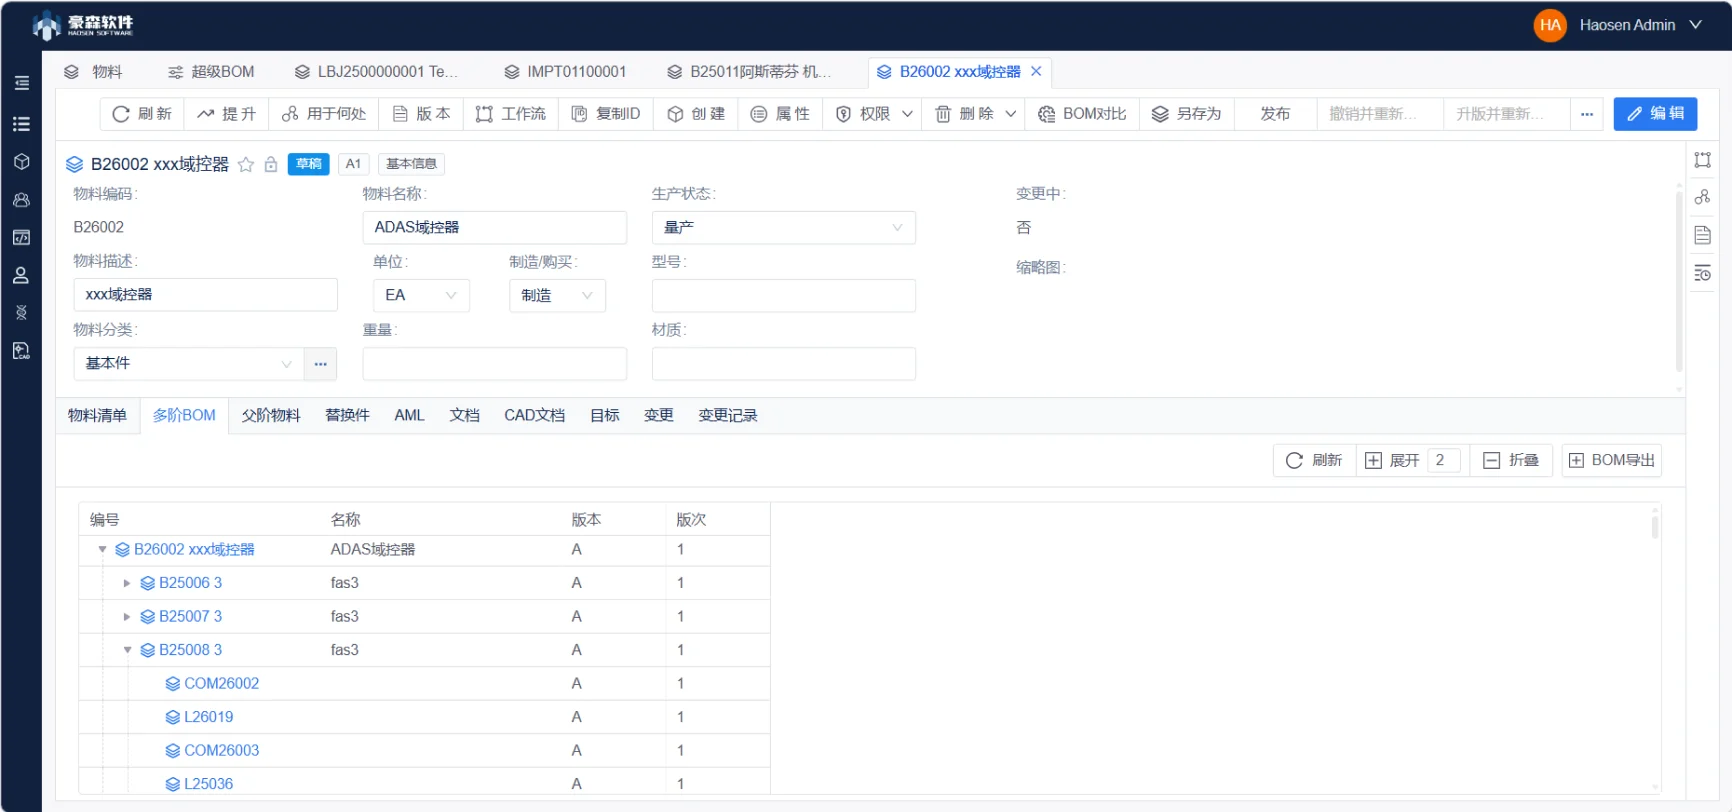Open the 超级BOM page tab
This screenshot has width=1732, height=812.
[211, 72]
